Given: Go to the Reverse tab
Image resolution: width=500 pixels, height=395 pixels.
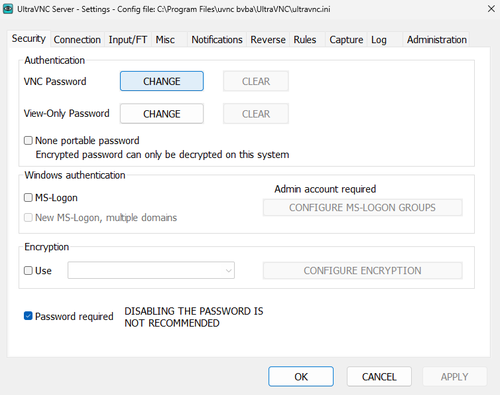Looking at the screenshot, I should coord(268,40).
